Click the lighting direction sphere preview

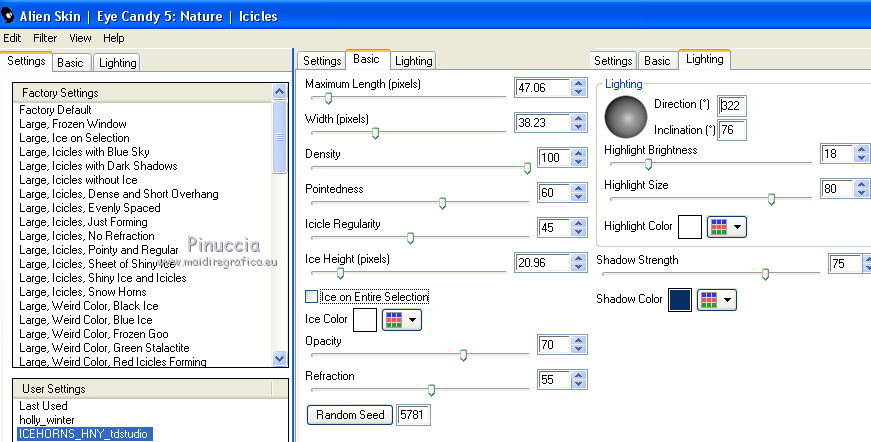coord(625,117)
